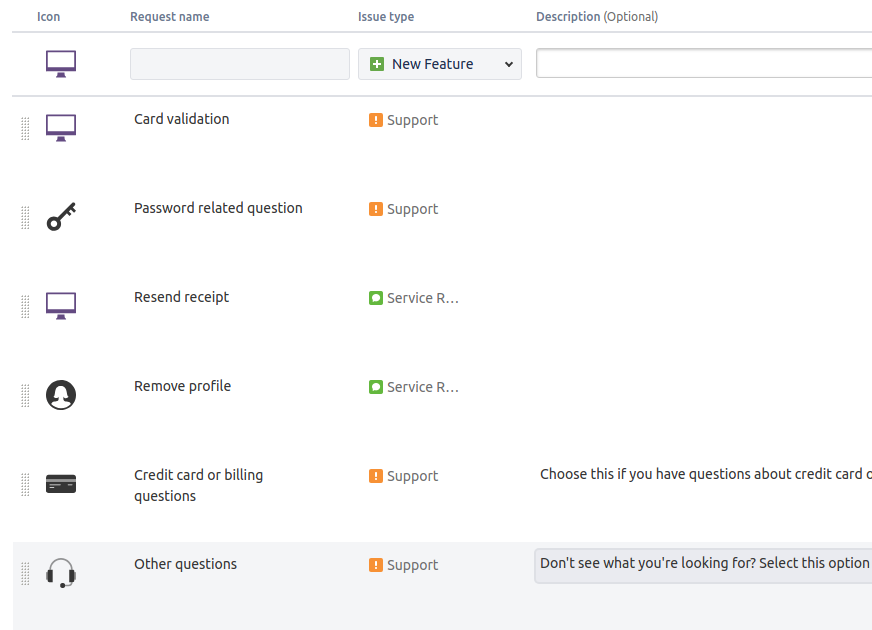This screenshot has width=872, height=630.
Task: Click the drag handle for Password related question
Action: point(25,217)
